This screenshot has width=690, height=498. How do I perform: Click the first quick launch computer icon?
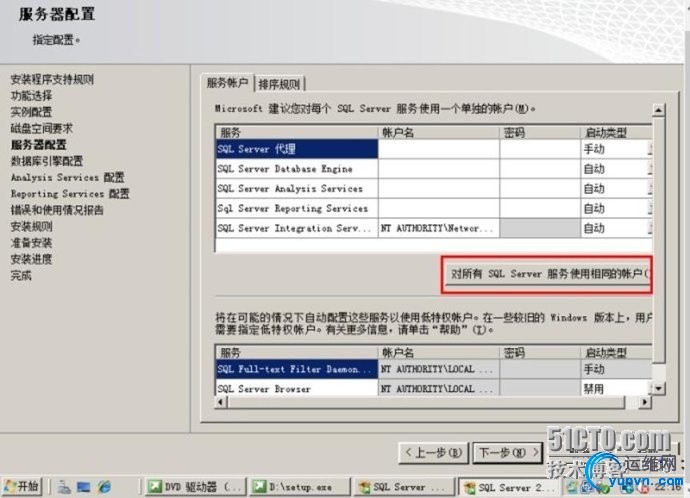64,487
